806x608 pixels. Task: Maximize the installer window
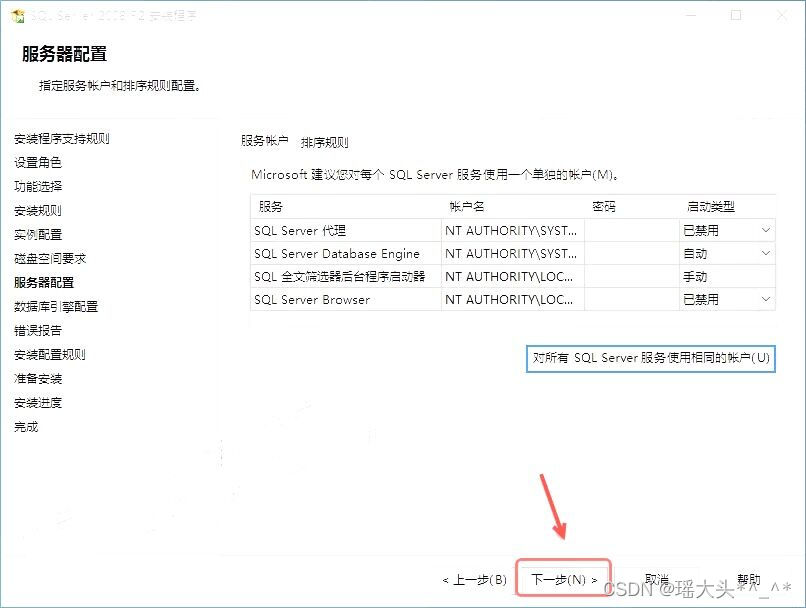coord(736,15)
